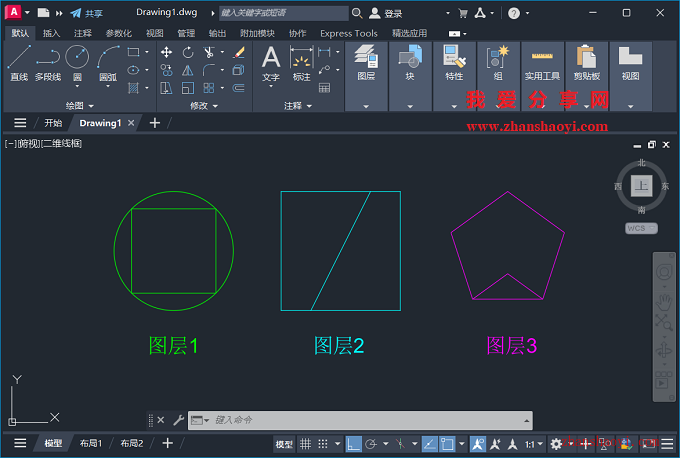Screen dimensions: 680x458
Task: Open the Express Tools ribbon tab
Action: click(349, 33)
